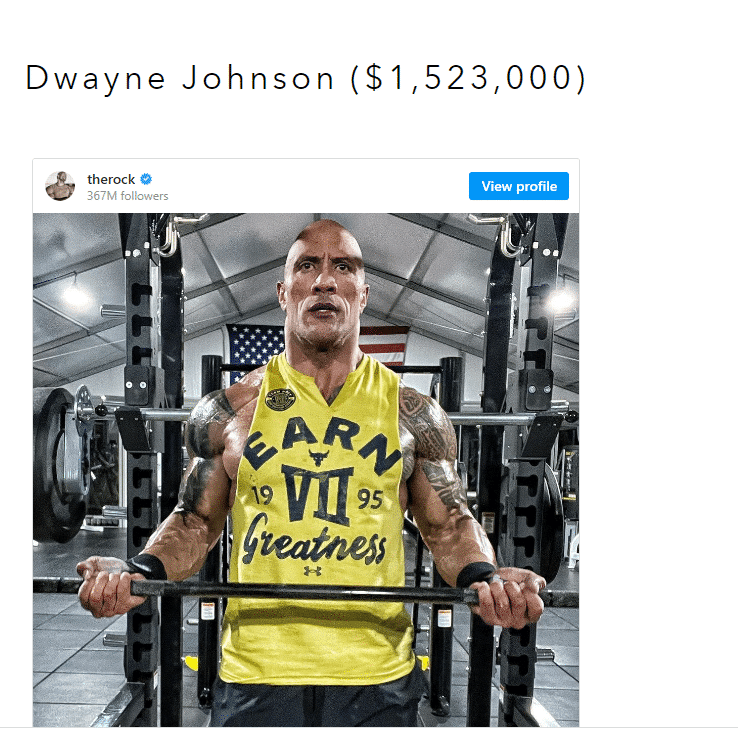738x732 pixels.
Task: Click the American flag in the photo
Action: tap(317, 347)
